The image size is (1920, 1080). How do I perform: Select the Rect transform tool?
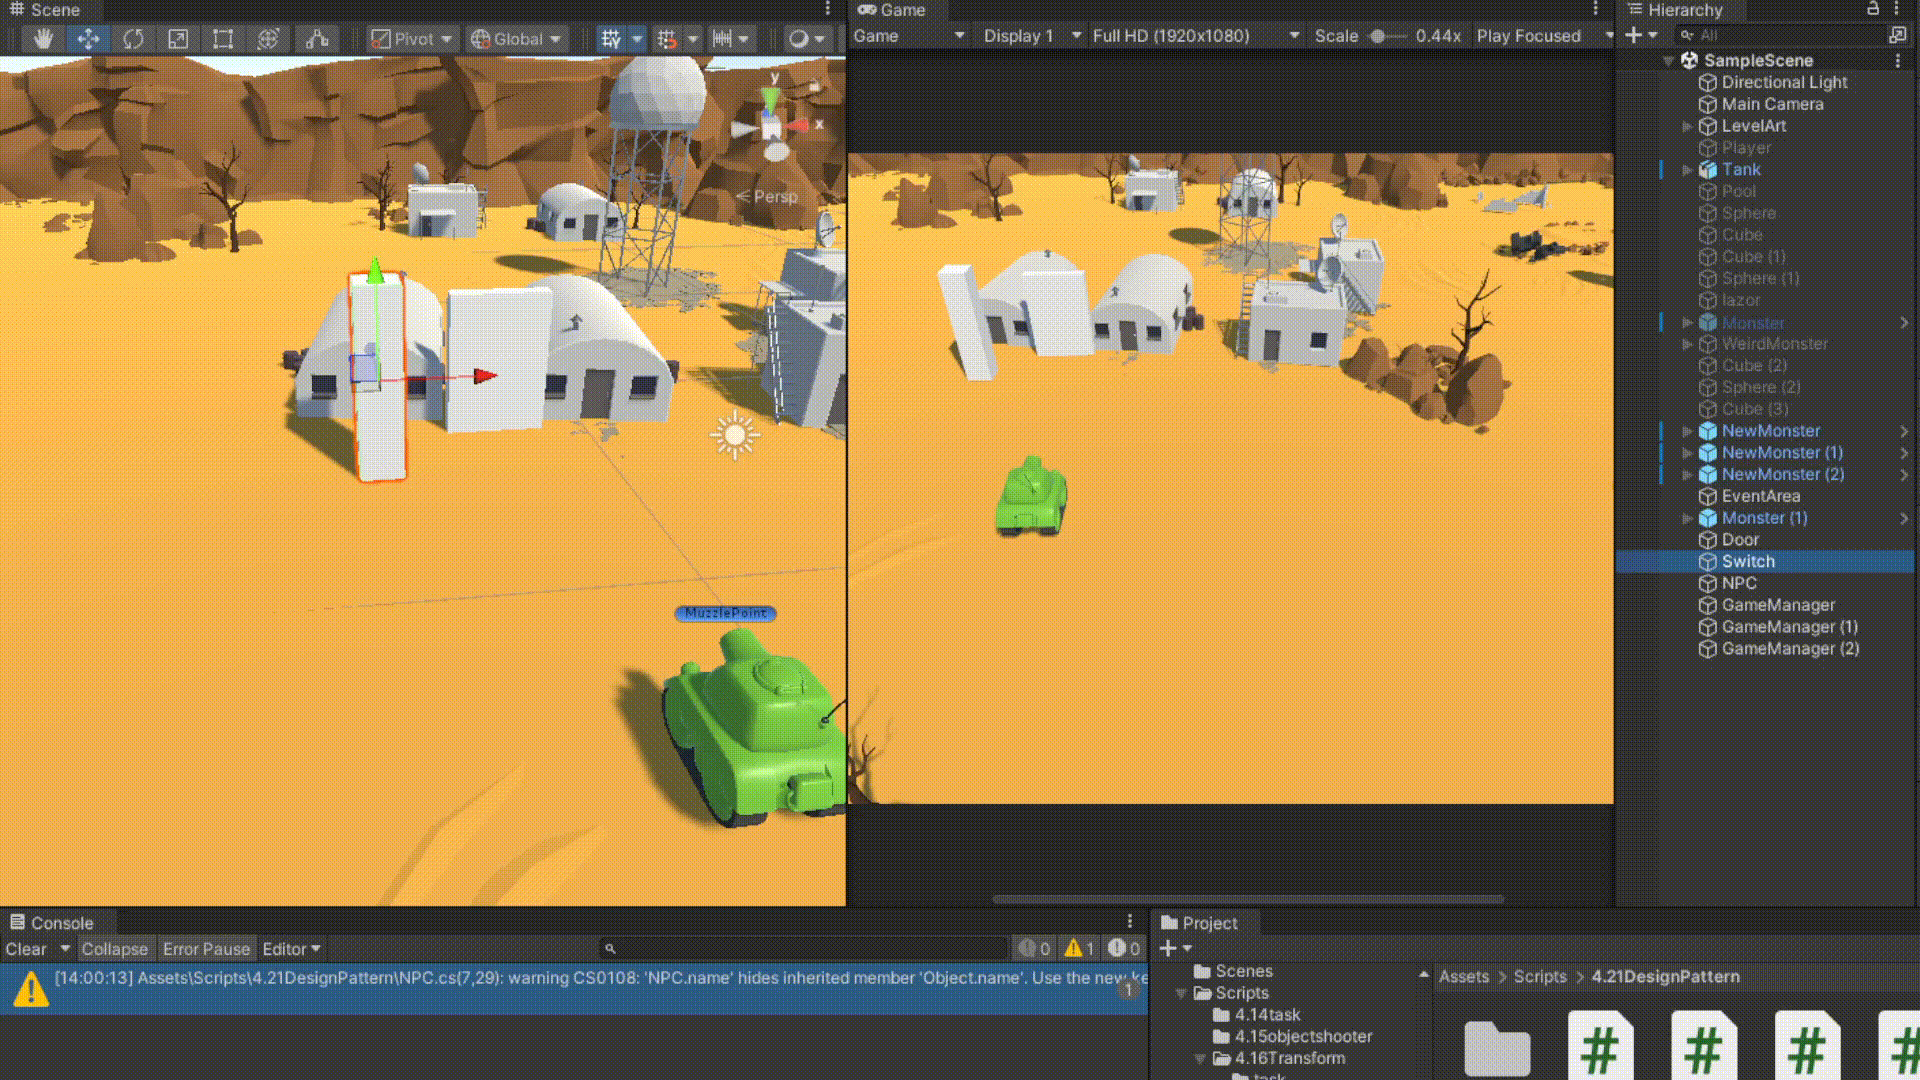(223, 39)
